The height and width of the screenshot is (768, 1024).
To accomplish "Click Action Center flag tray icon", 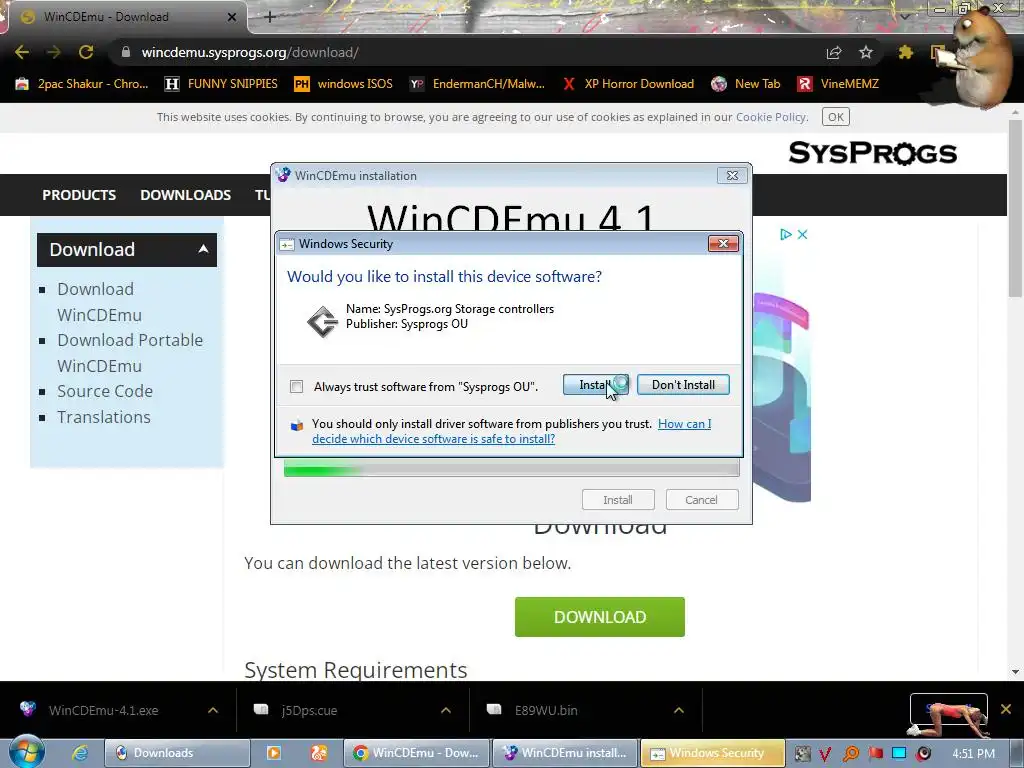I will pos(875,754).
